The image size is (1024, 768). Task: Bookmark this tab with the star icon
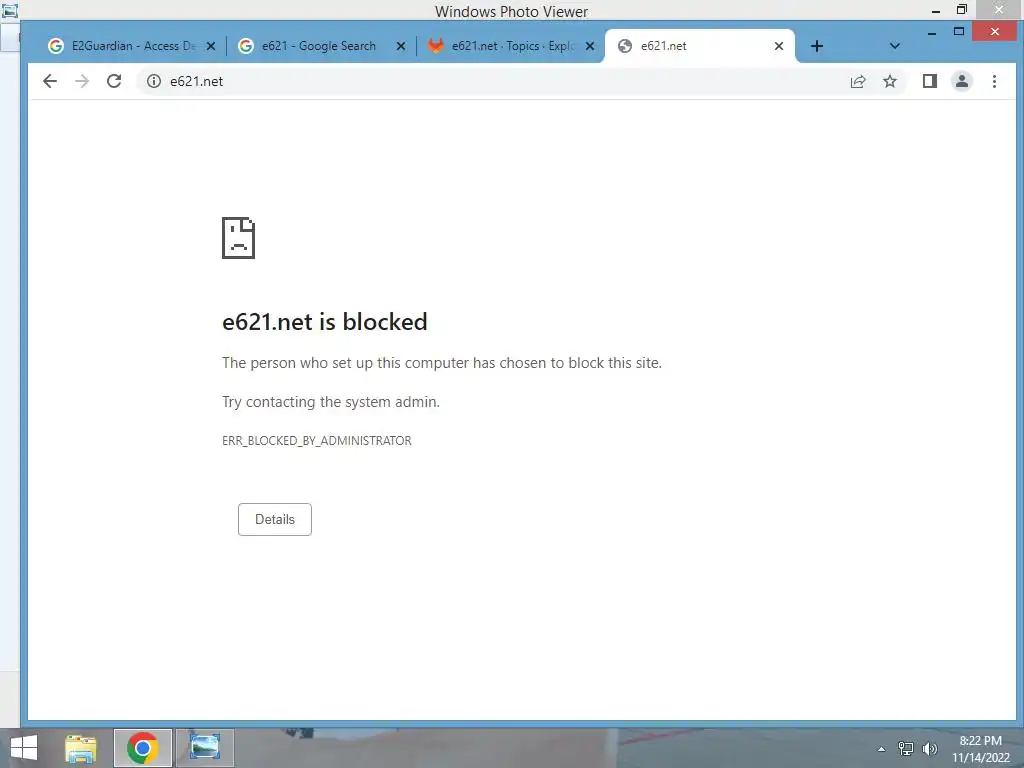point(889,81)
